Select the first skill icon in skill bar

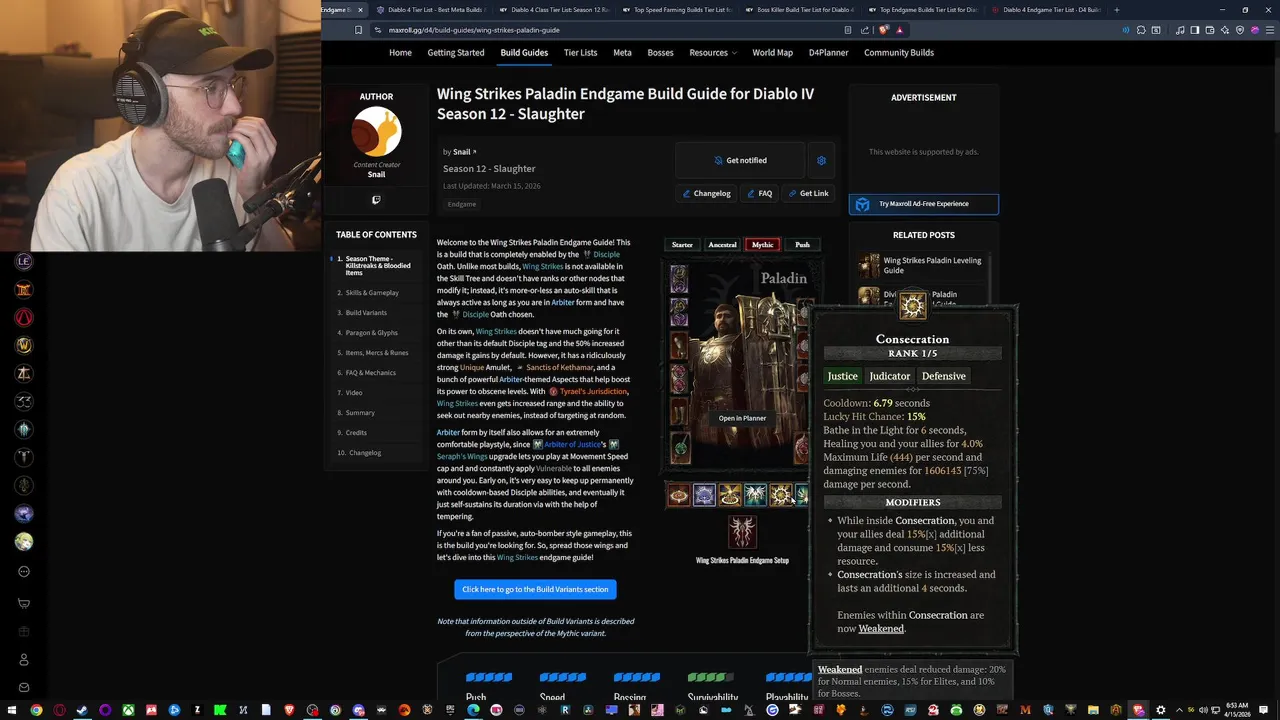point(679,495)
